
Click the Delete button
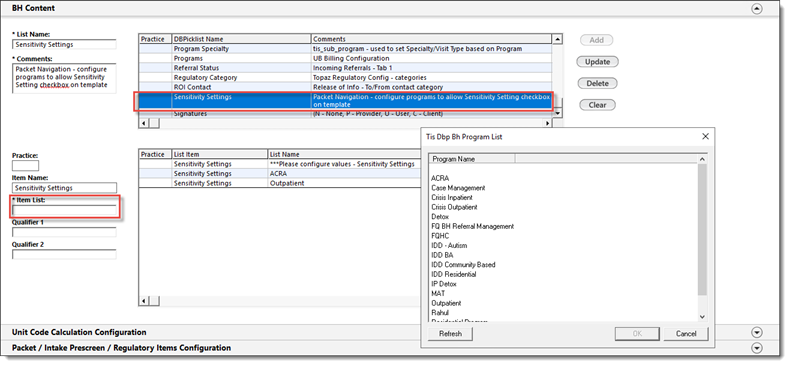597,83
